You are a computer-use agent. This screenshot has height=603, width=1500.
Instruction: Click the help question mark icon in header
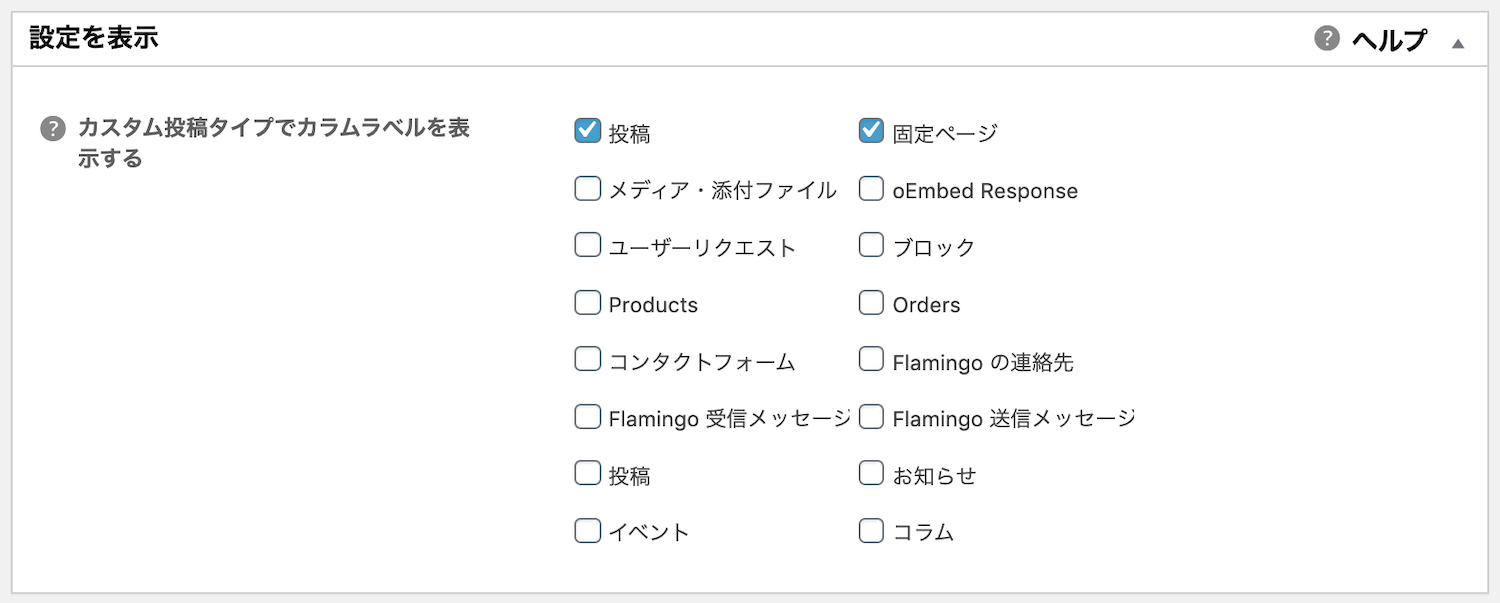pyautogui.click(x=1326, y=39)
